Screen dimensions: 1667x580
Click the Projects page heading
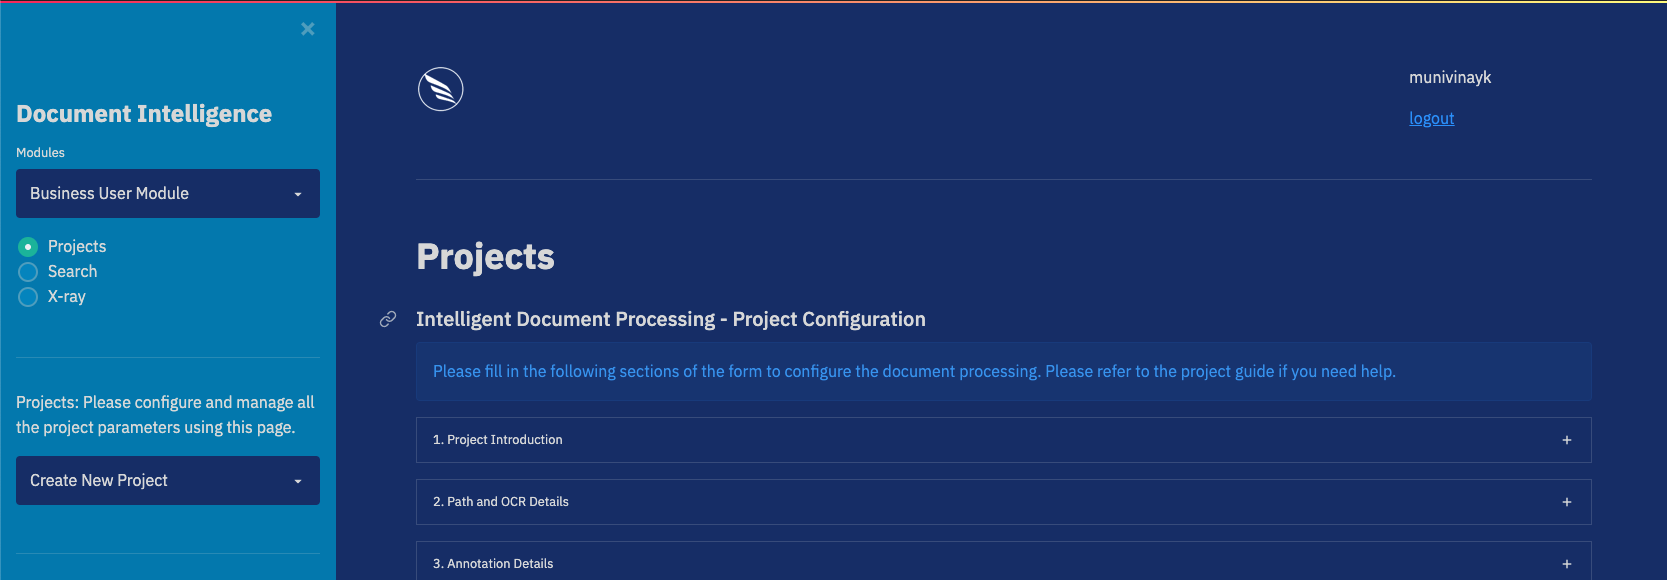pyautogui.click(x=485, y=256)
